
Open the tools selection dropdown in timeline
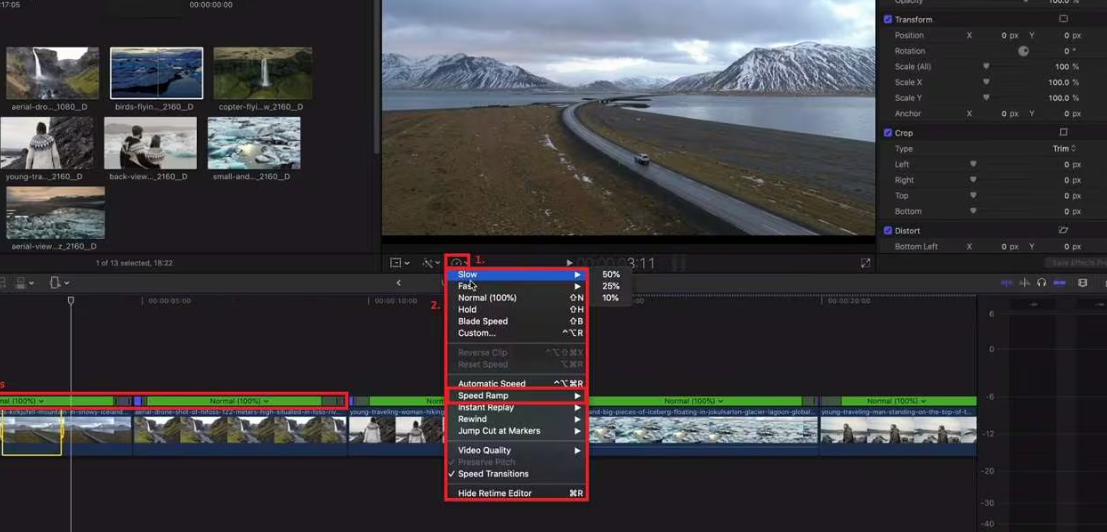(59, 282)
